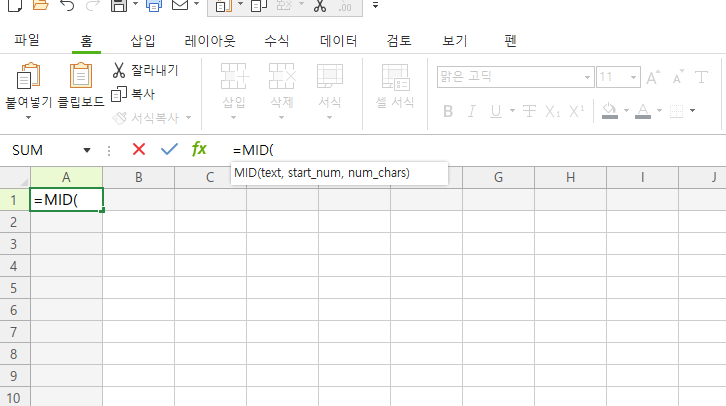Click the select-all corner of the grid
Image resolution: width=726 pixels, height=406 pixels.
click(15, 177)
